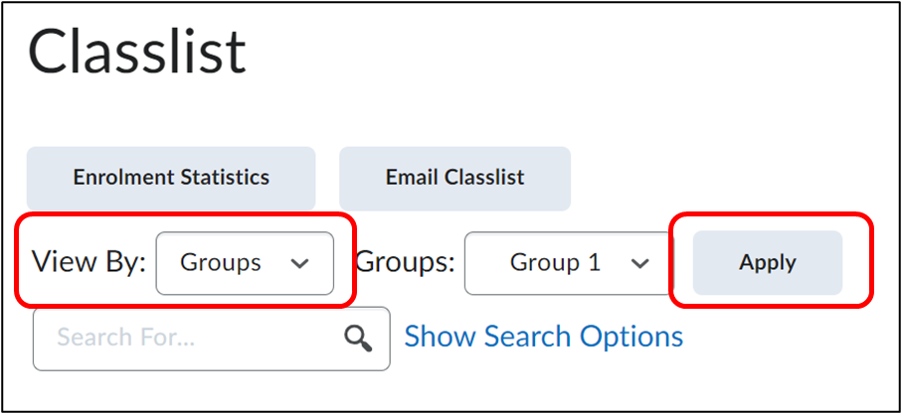
Task: Click the "Groups:" label before Group 1
Action: (x=405, y=263)
